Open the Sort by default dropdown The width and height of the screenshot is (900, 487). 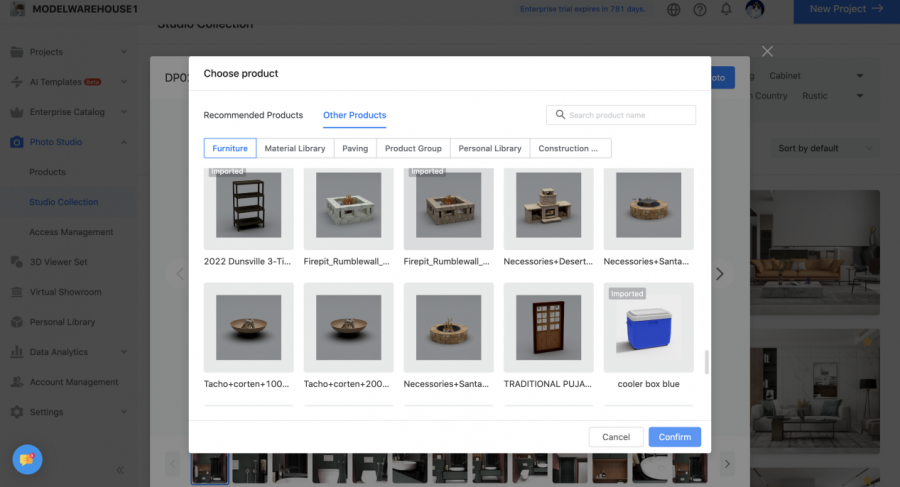[x=824, y=148]
